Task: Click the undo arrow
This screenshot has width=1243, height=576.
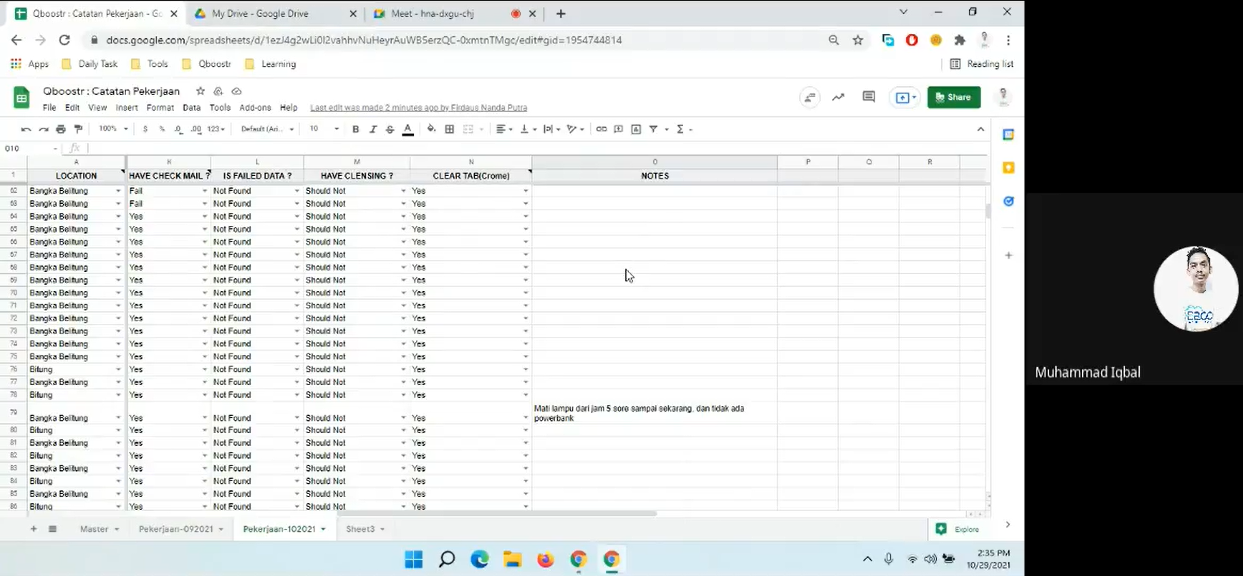Action: click(26, 129)
